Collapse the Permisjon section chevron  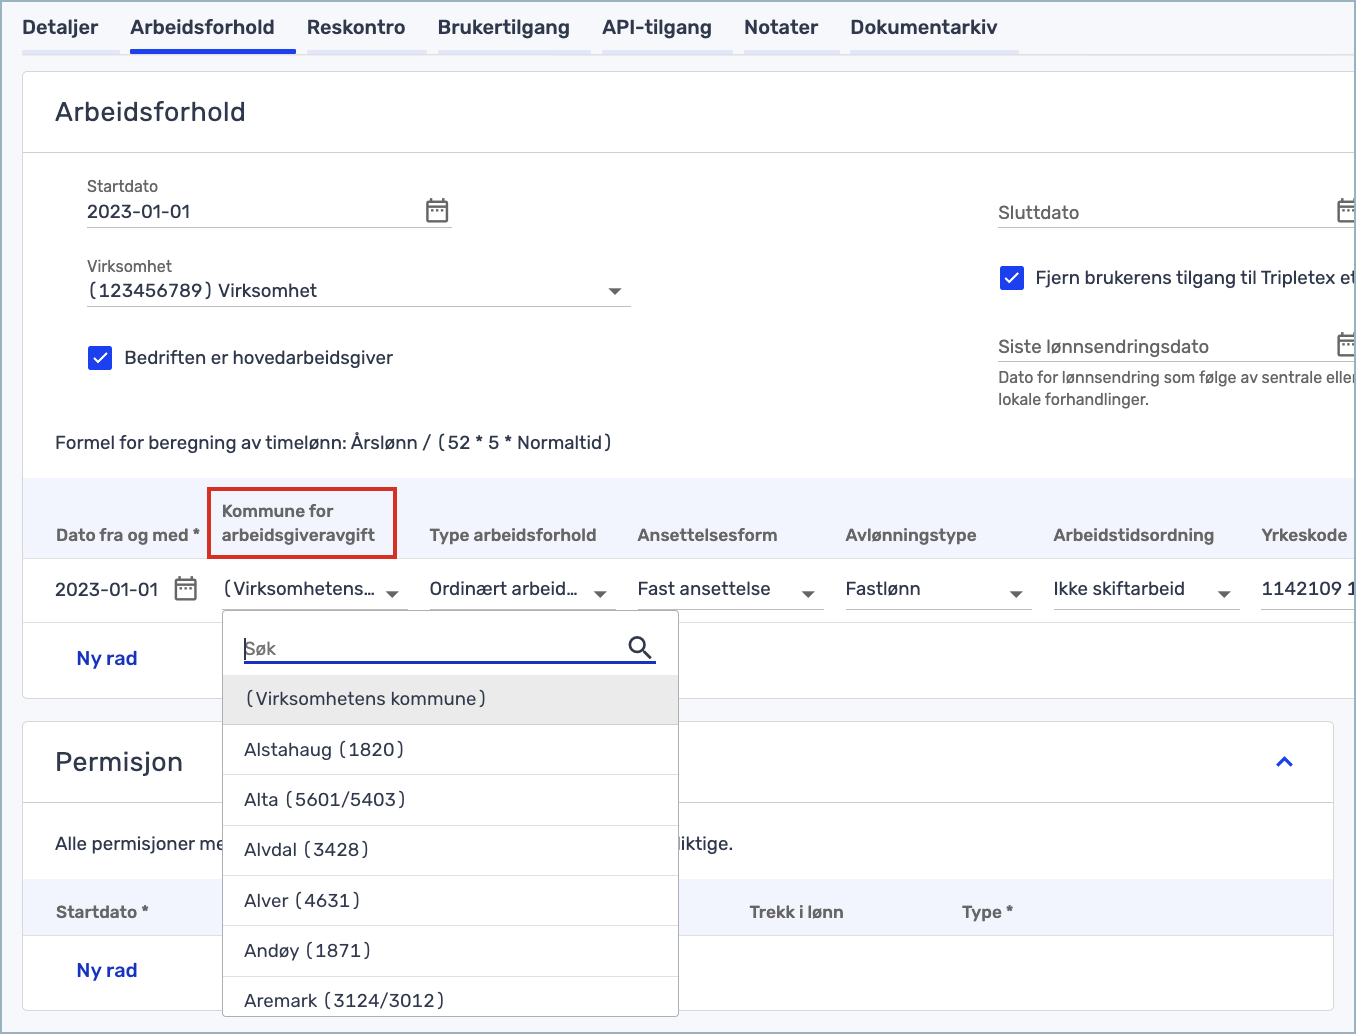coord(1285,762)
